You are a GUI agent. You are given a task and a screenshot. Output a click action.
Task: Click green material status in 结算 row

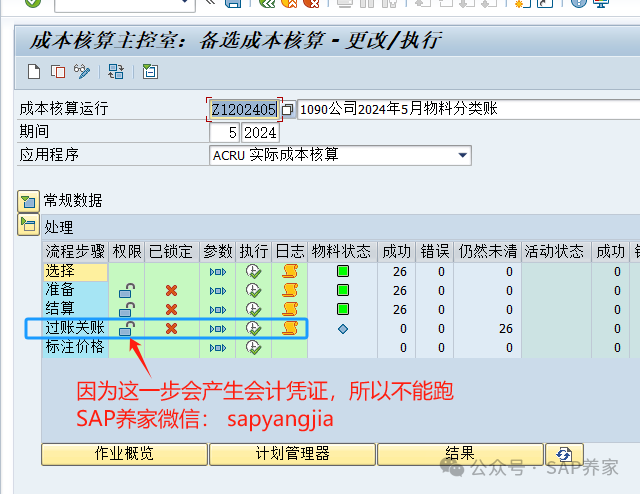(x=343, y=309)
